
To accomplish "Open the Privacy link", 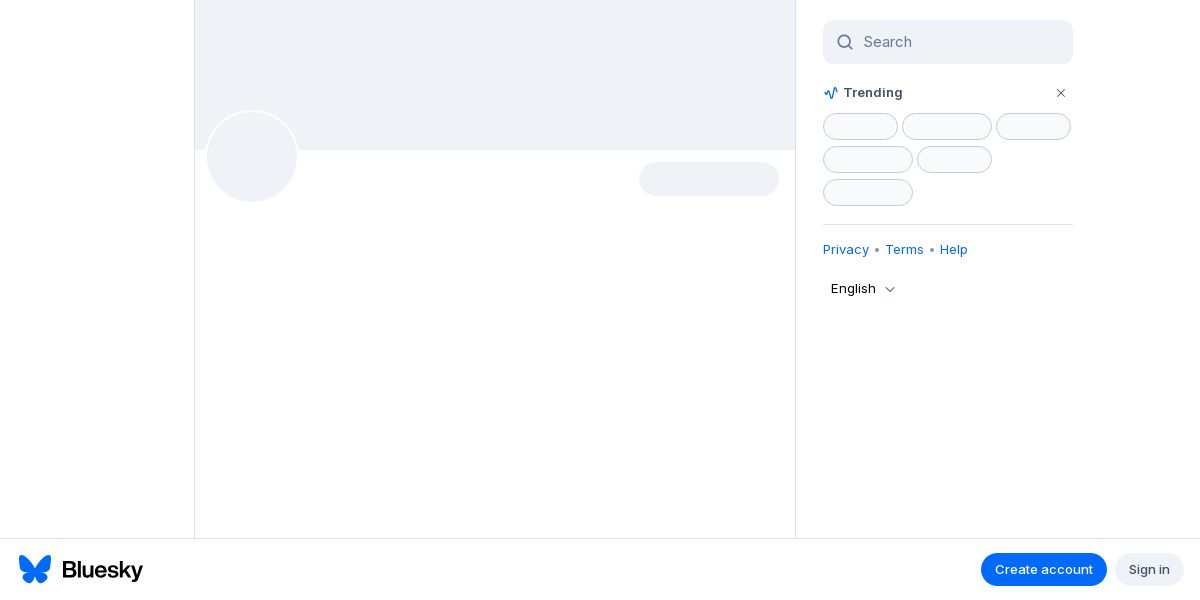I will click(x=846, y=250).
